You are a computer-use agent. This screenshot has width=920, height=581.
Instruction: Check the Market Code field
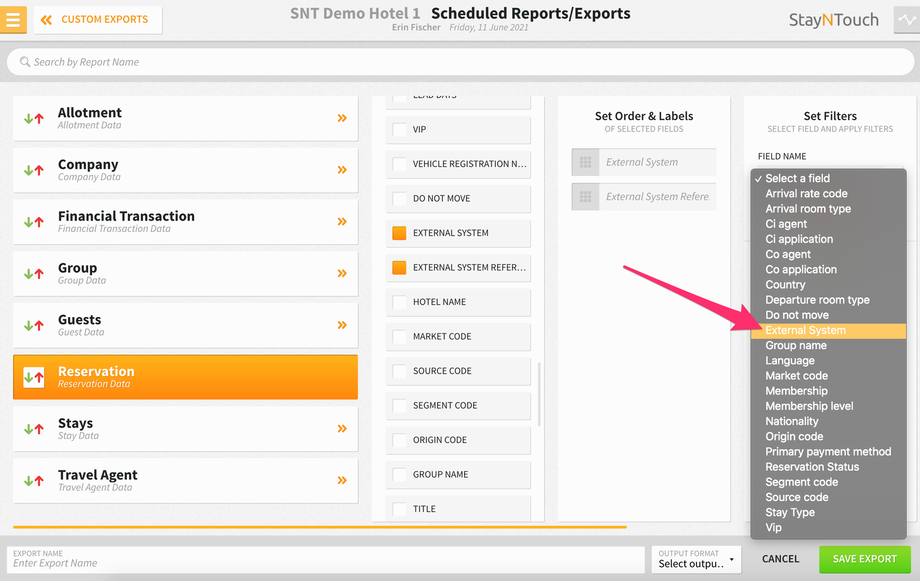(399, 337)
